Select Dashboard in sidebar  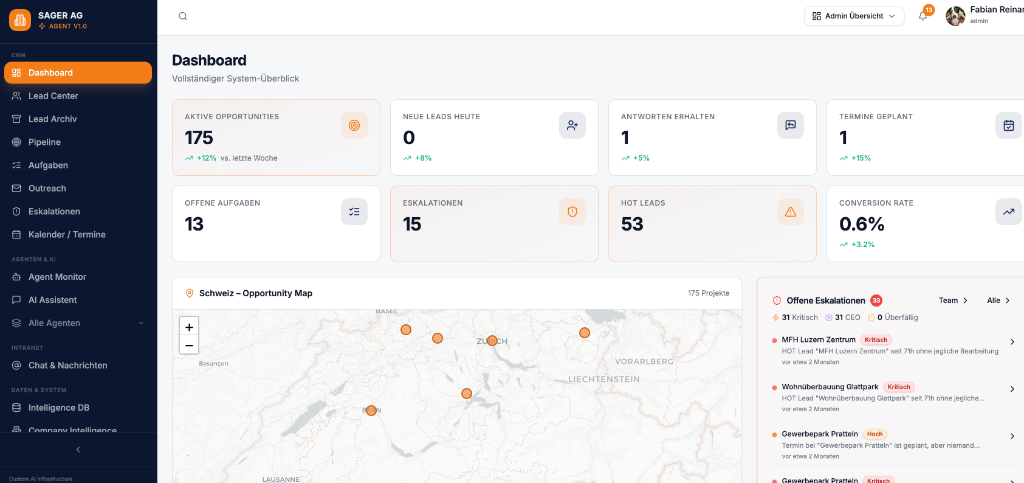[78, 72]
